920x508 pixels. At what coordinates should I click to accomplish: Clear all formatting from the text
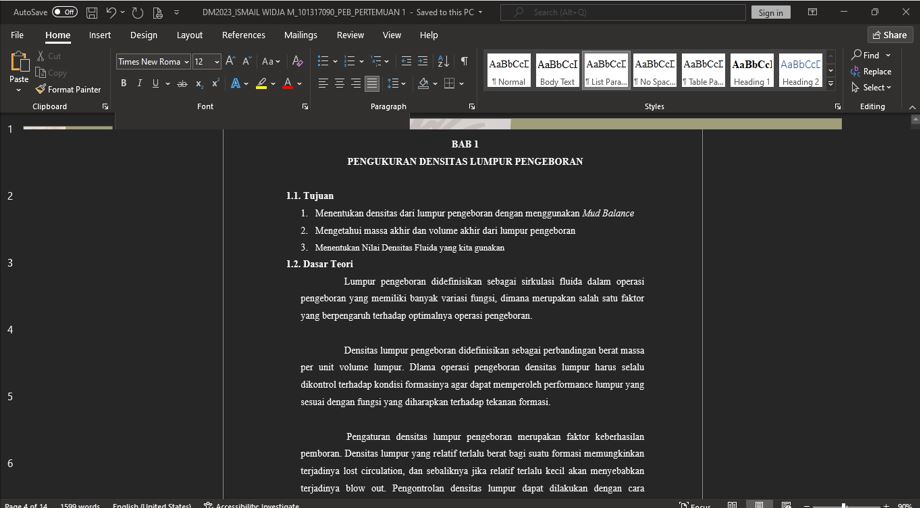(297, 61)
